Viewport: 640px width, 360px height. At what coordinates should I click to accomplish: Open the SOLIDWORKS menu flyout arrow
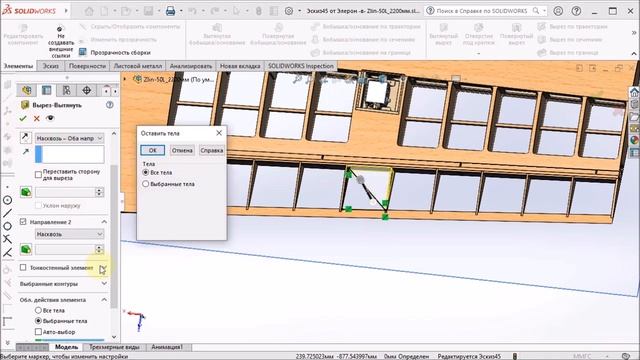pyautogui.click(x=66, y=11)
